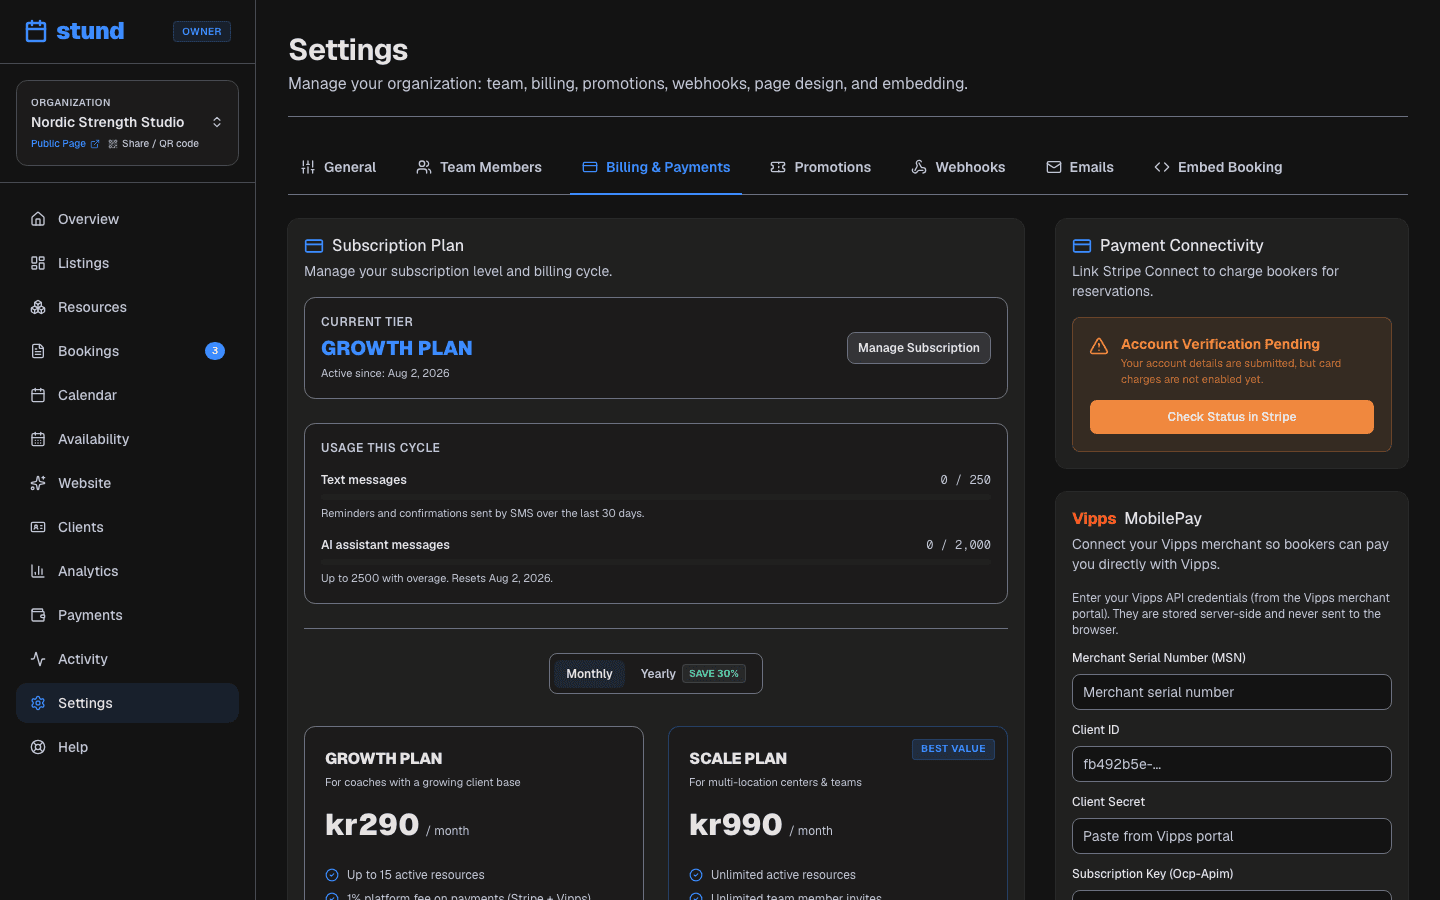Click the Emails envelope icon

[1054, 167]
